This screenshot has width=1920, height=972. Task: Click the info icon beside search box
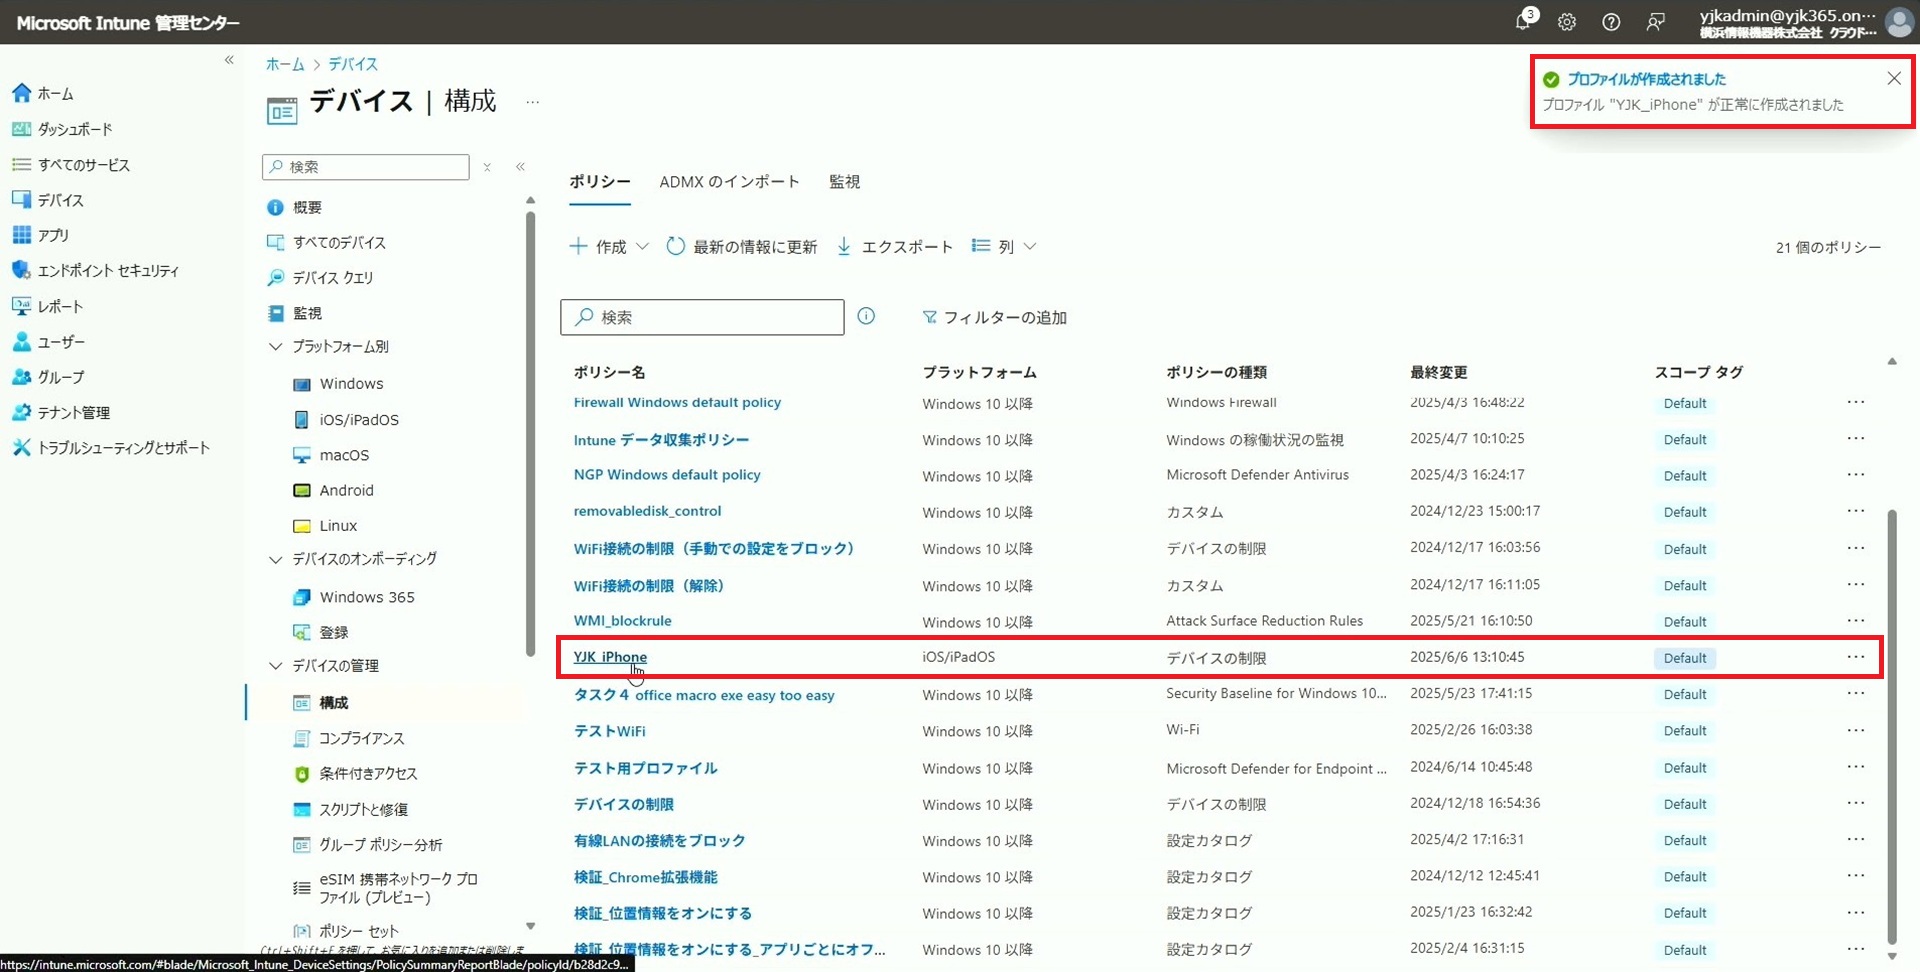866,316
